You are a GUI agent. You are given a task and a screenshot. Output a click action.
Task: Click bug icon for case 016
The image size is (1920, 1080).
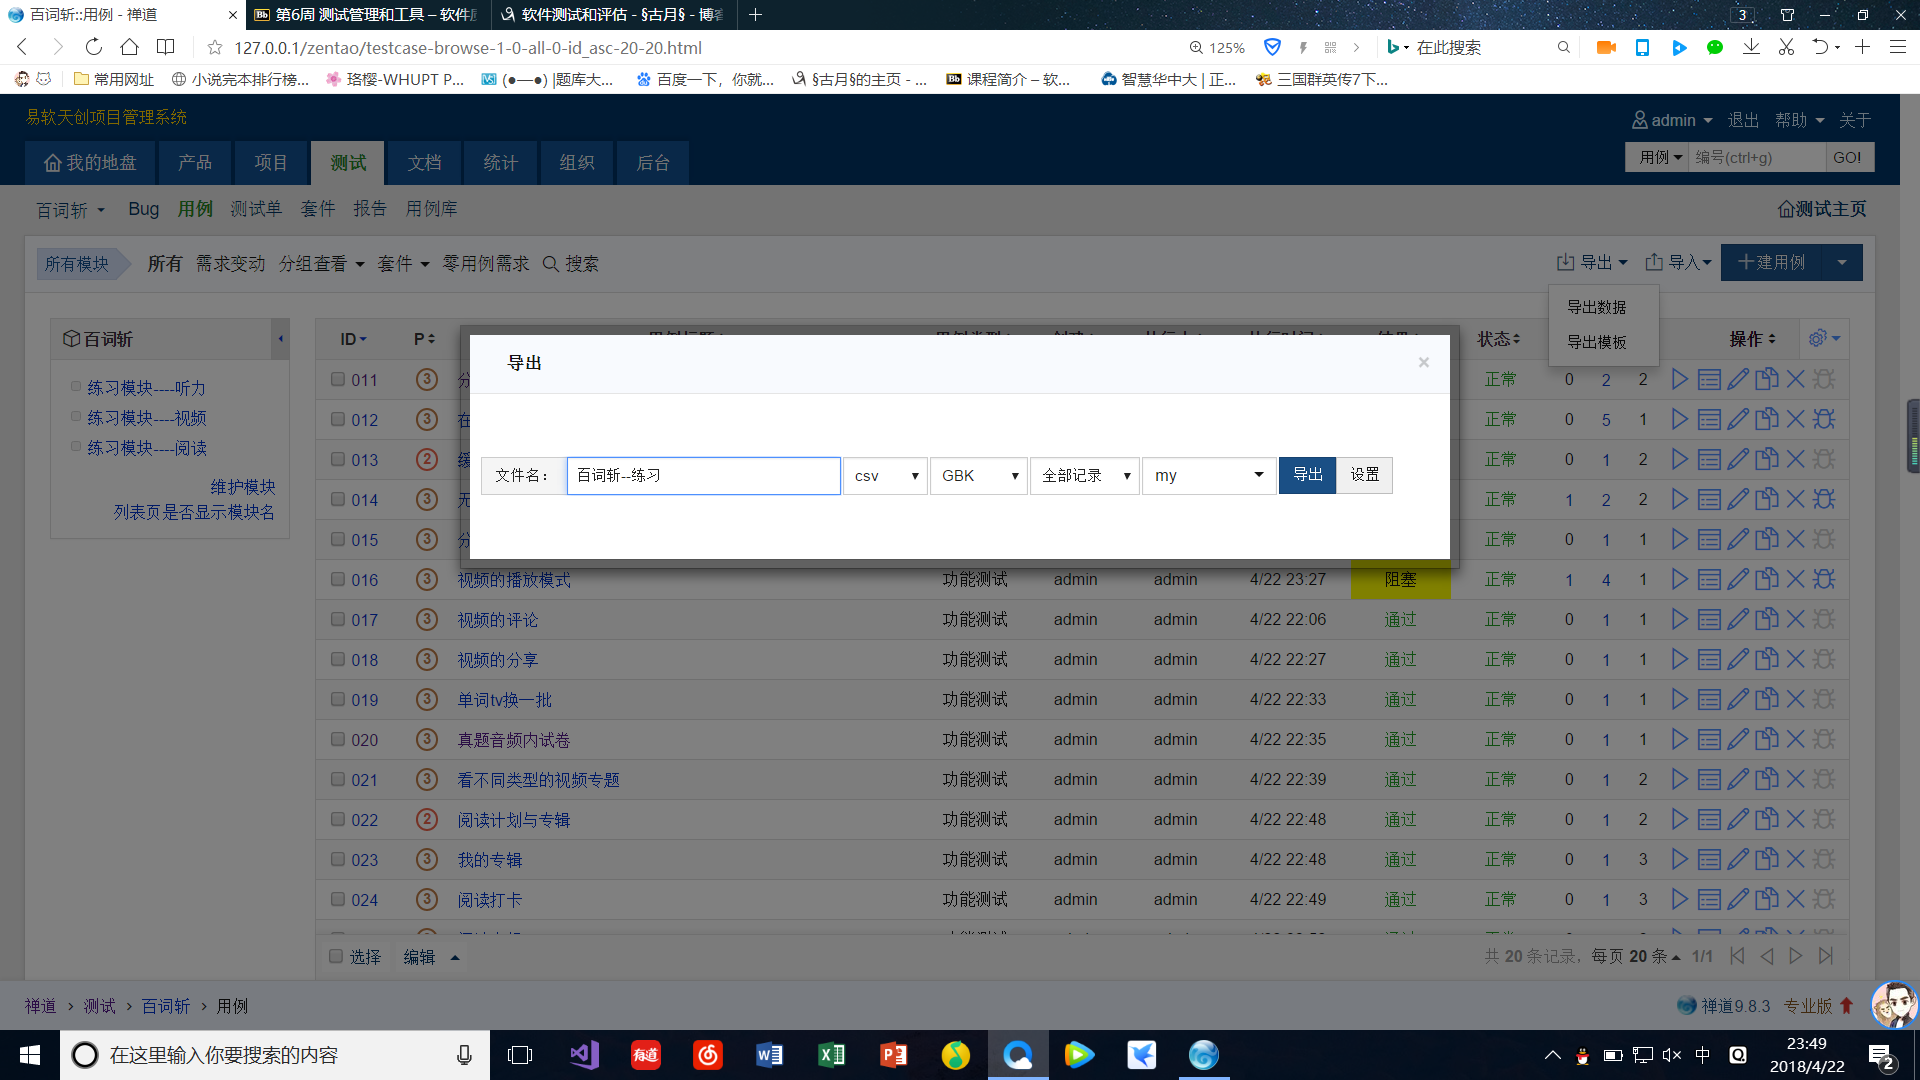pos(1824,580)
